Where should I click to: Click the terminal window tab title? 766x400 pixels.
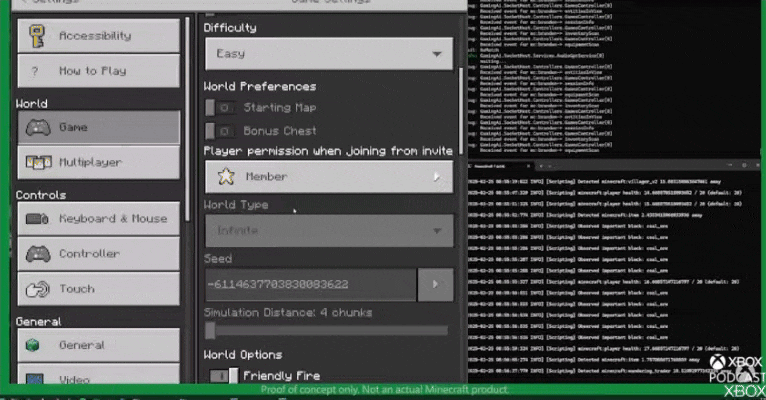coord(489,167)
